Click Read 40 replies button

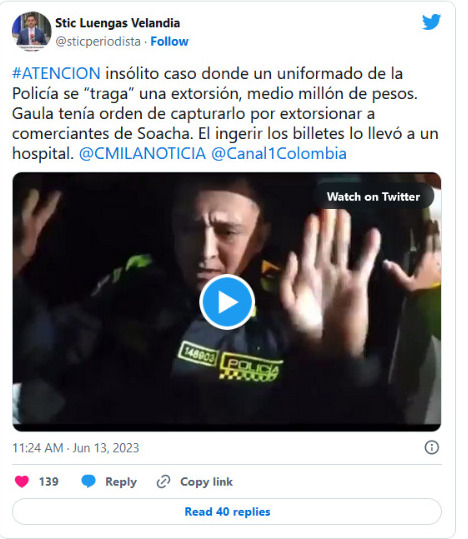(227, 512)
